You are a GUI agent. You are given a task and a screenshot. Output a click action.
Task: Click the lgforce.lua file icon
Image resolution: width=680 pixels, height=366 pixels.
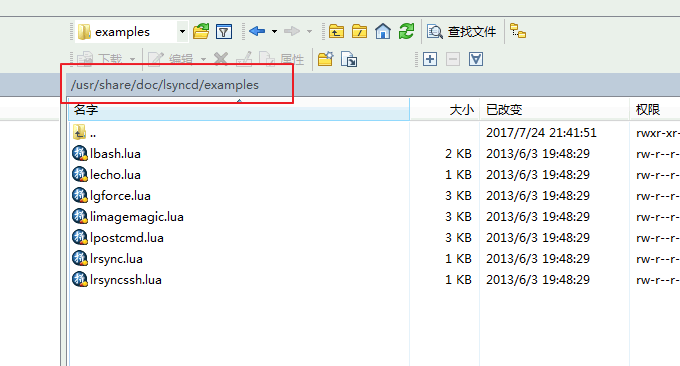pyautogui.click(x=80, y=195)
